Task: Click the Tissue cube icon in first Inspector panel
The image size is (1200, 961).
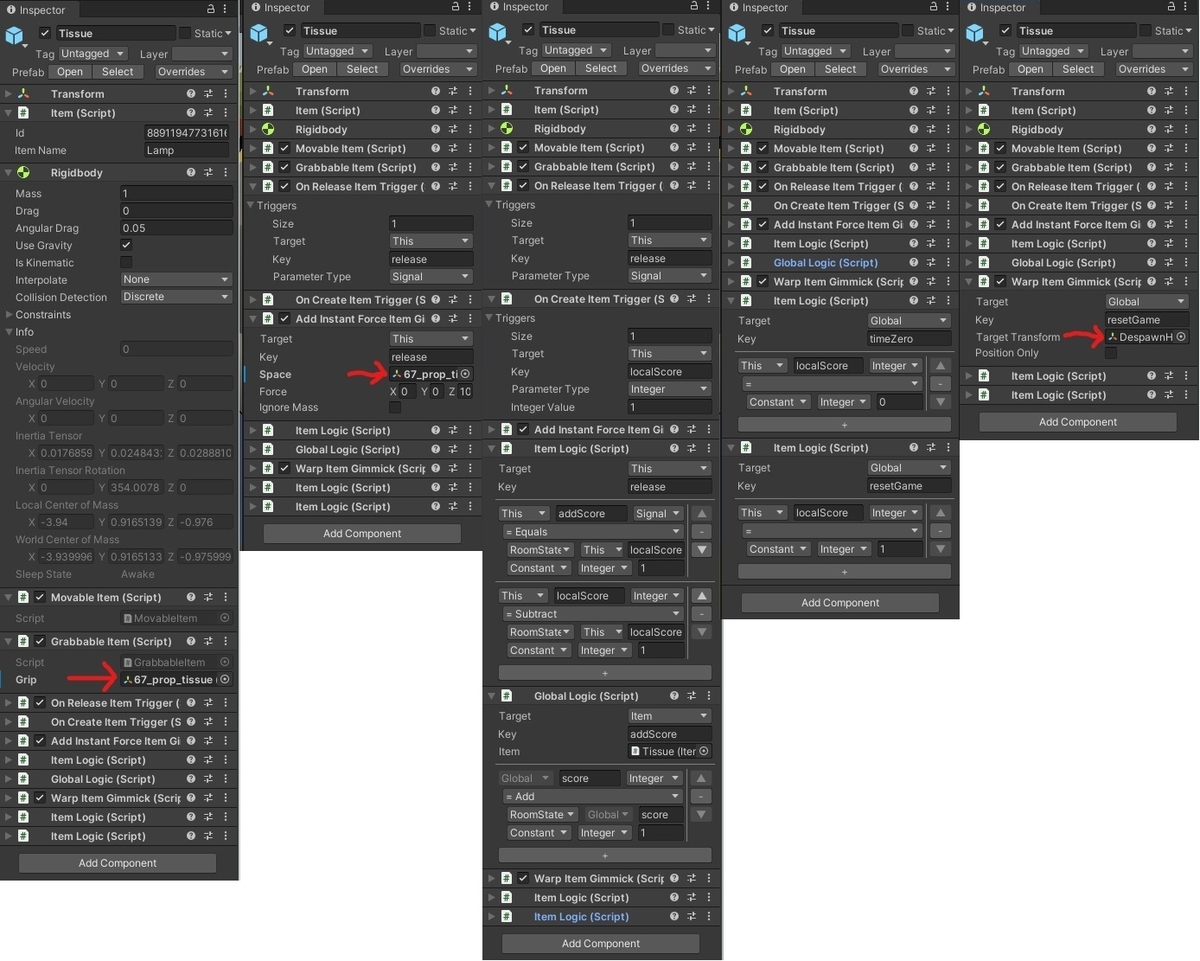Action: click(16, 35)
